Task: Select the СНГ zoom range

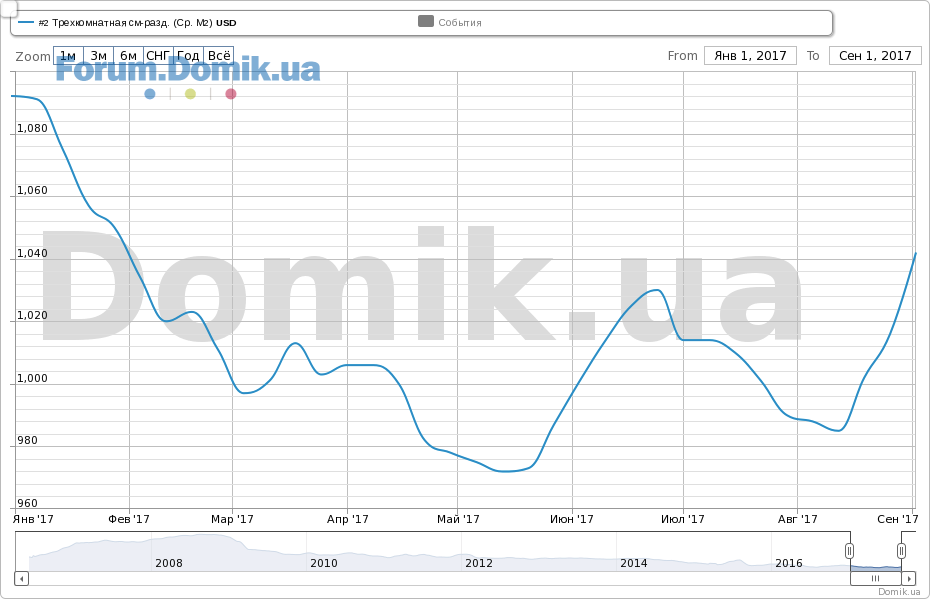Action: click(159, 56)
